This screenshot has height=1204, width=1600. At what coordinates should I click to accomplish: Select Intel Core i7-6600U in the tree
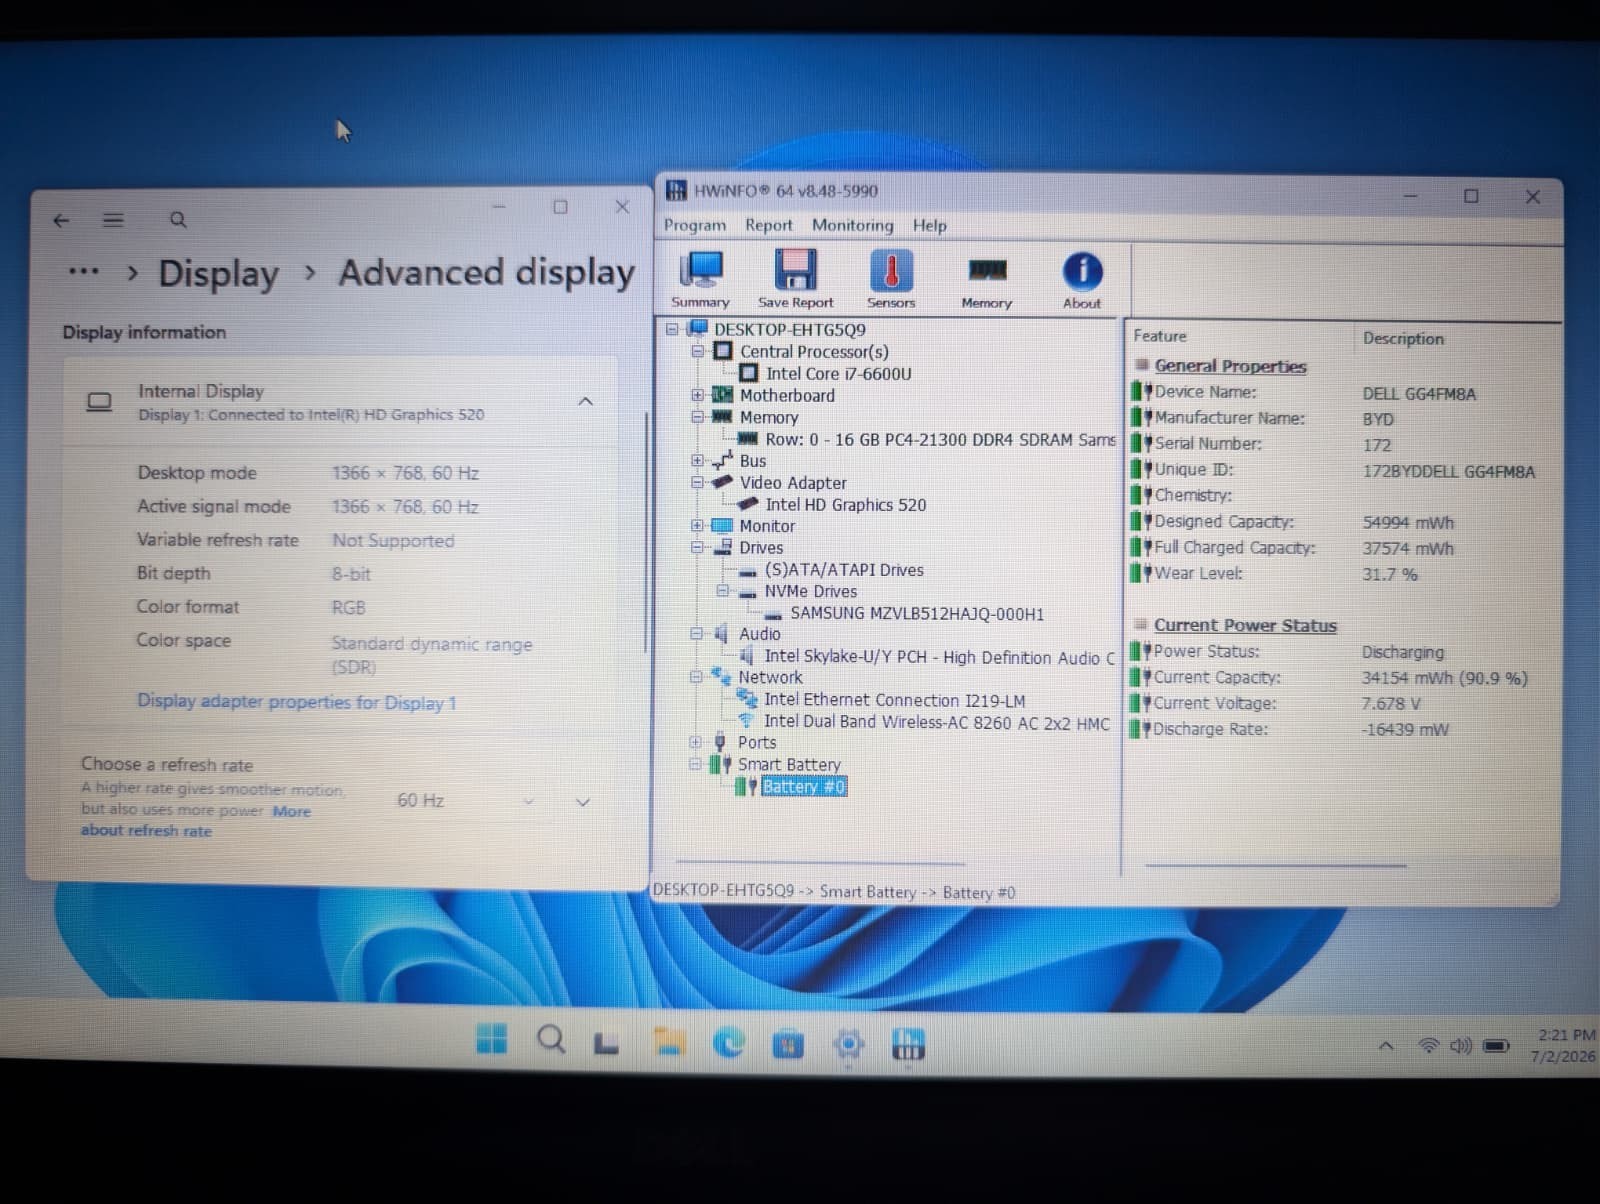(838, 373)
